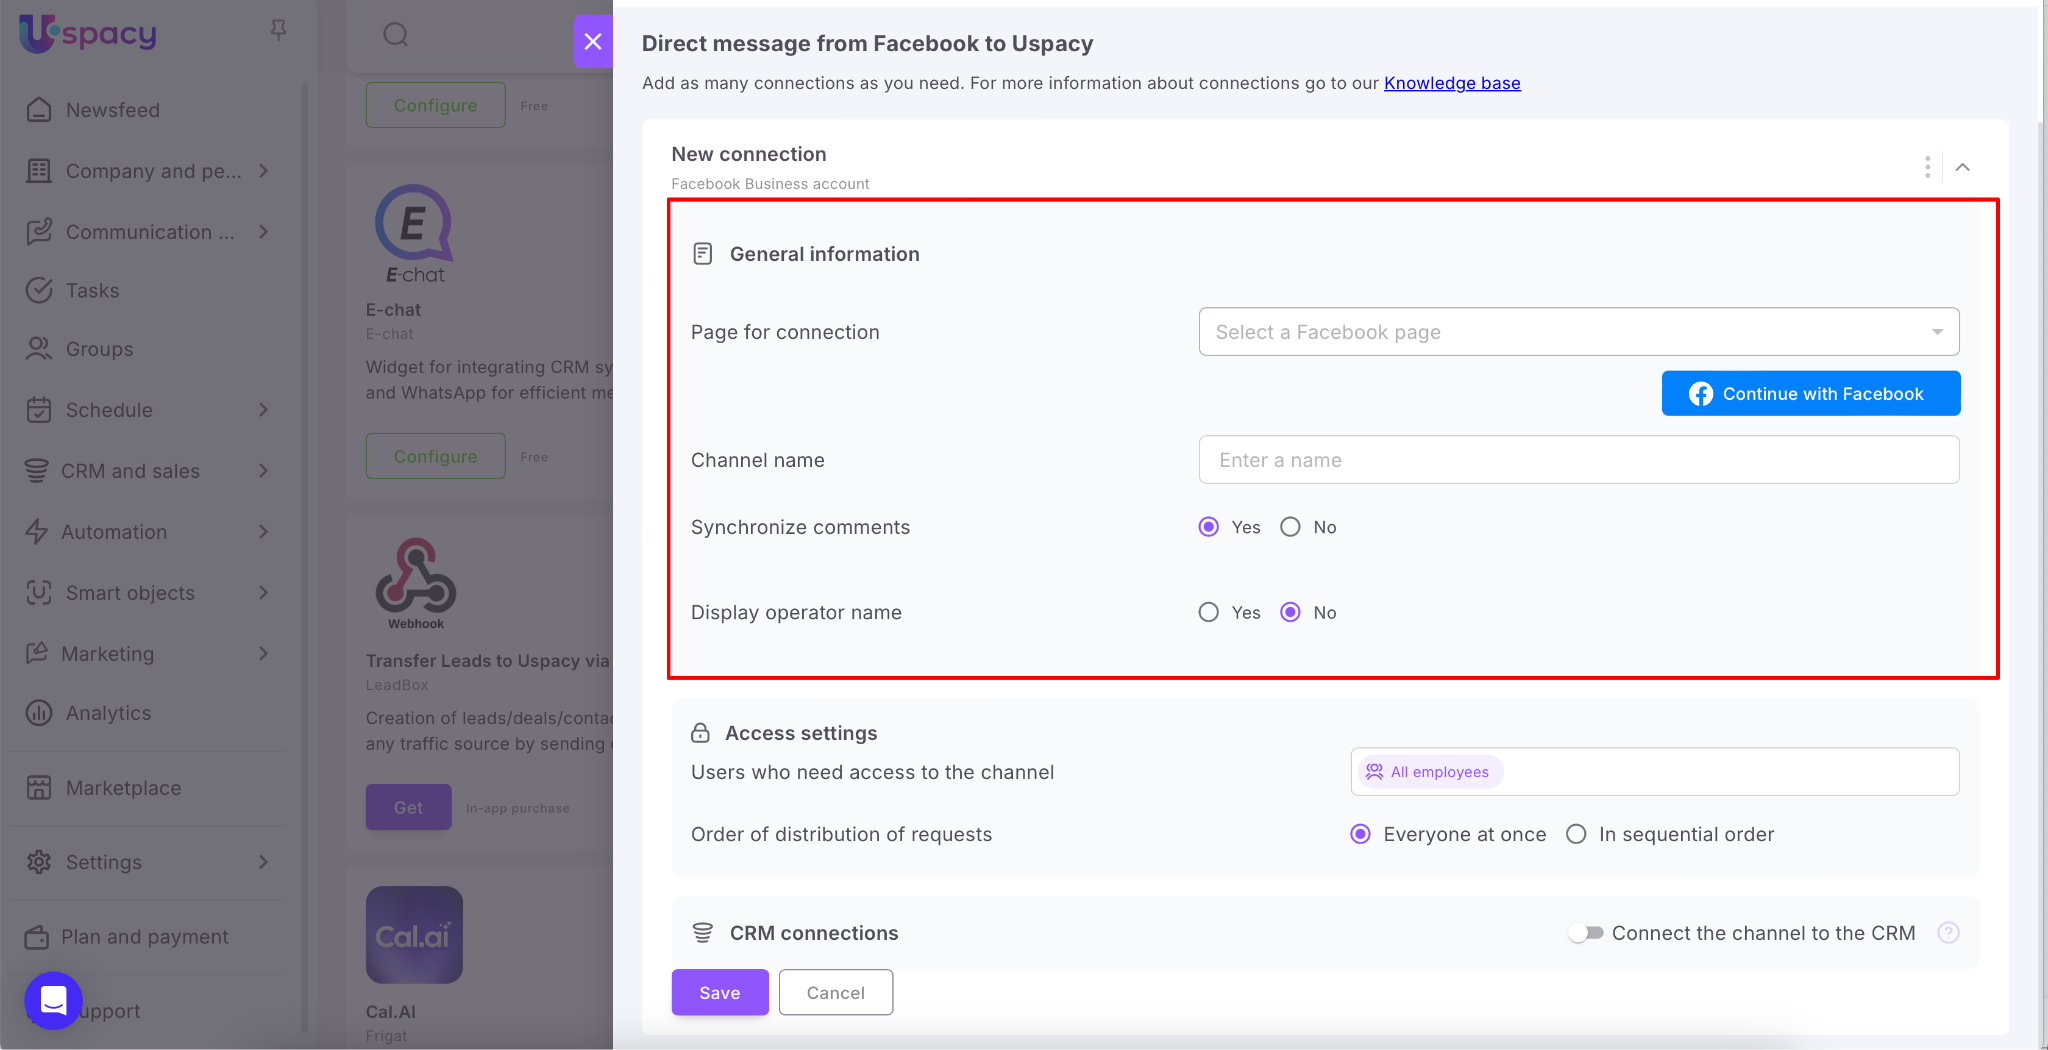Collapse the New connection section
2048x1050 pixels.
[x=1963, y=167]
